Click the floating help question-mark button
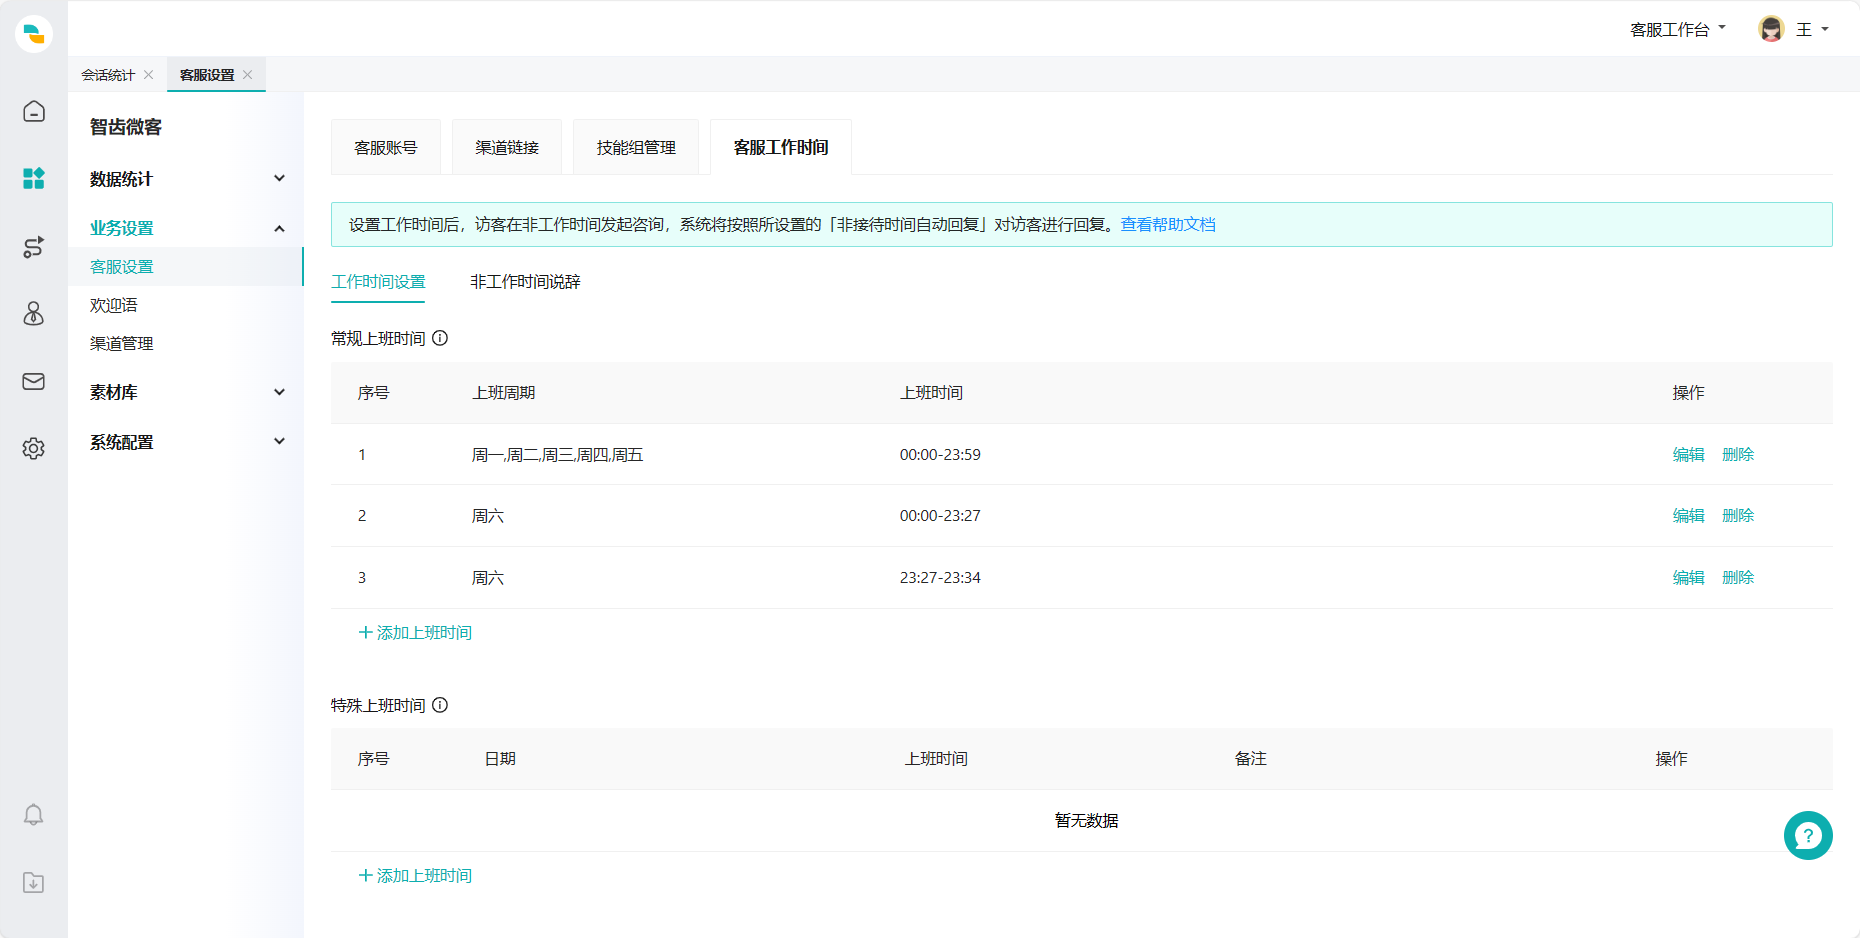 click(x=1808, y=835)
